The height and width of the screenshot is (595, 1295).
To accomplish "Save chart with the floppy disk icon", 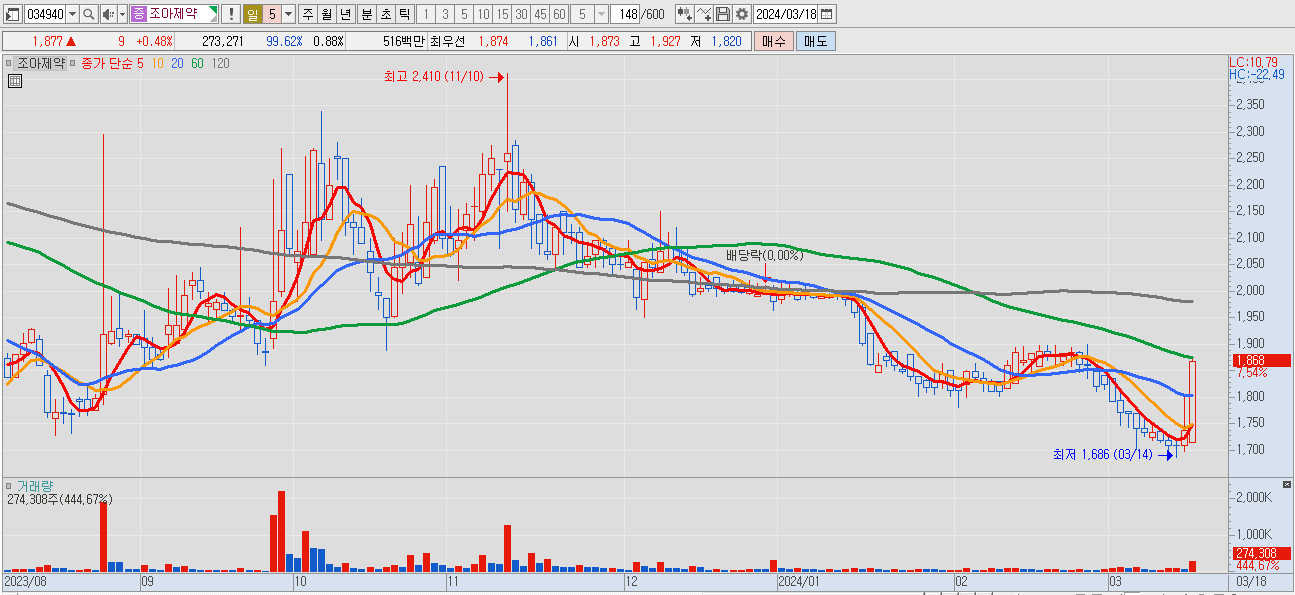I will (x=723, y=14).
